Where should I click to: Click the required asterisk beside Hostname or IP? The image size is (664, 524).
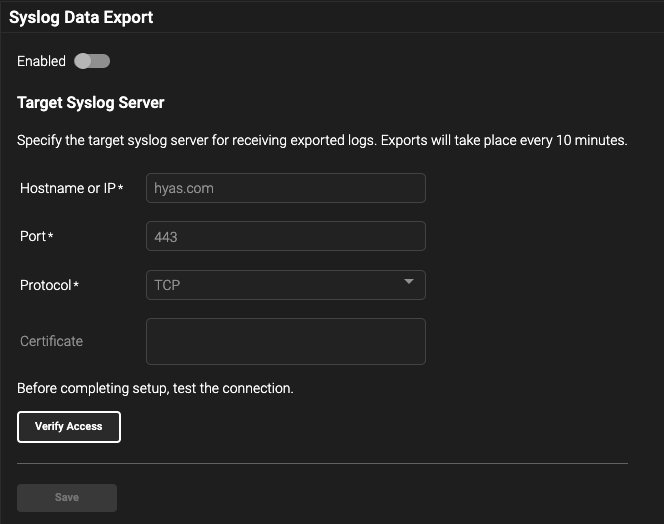121,188
